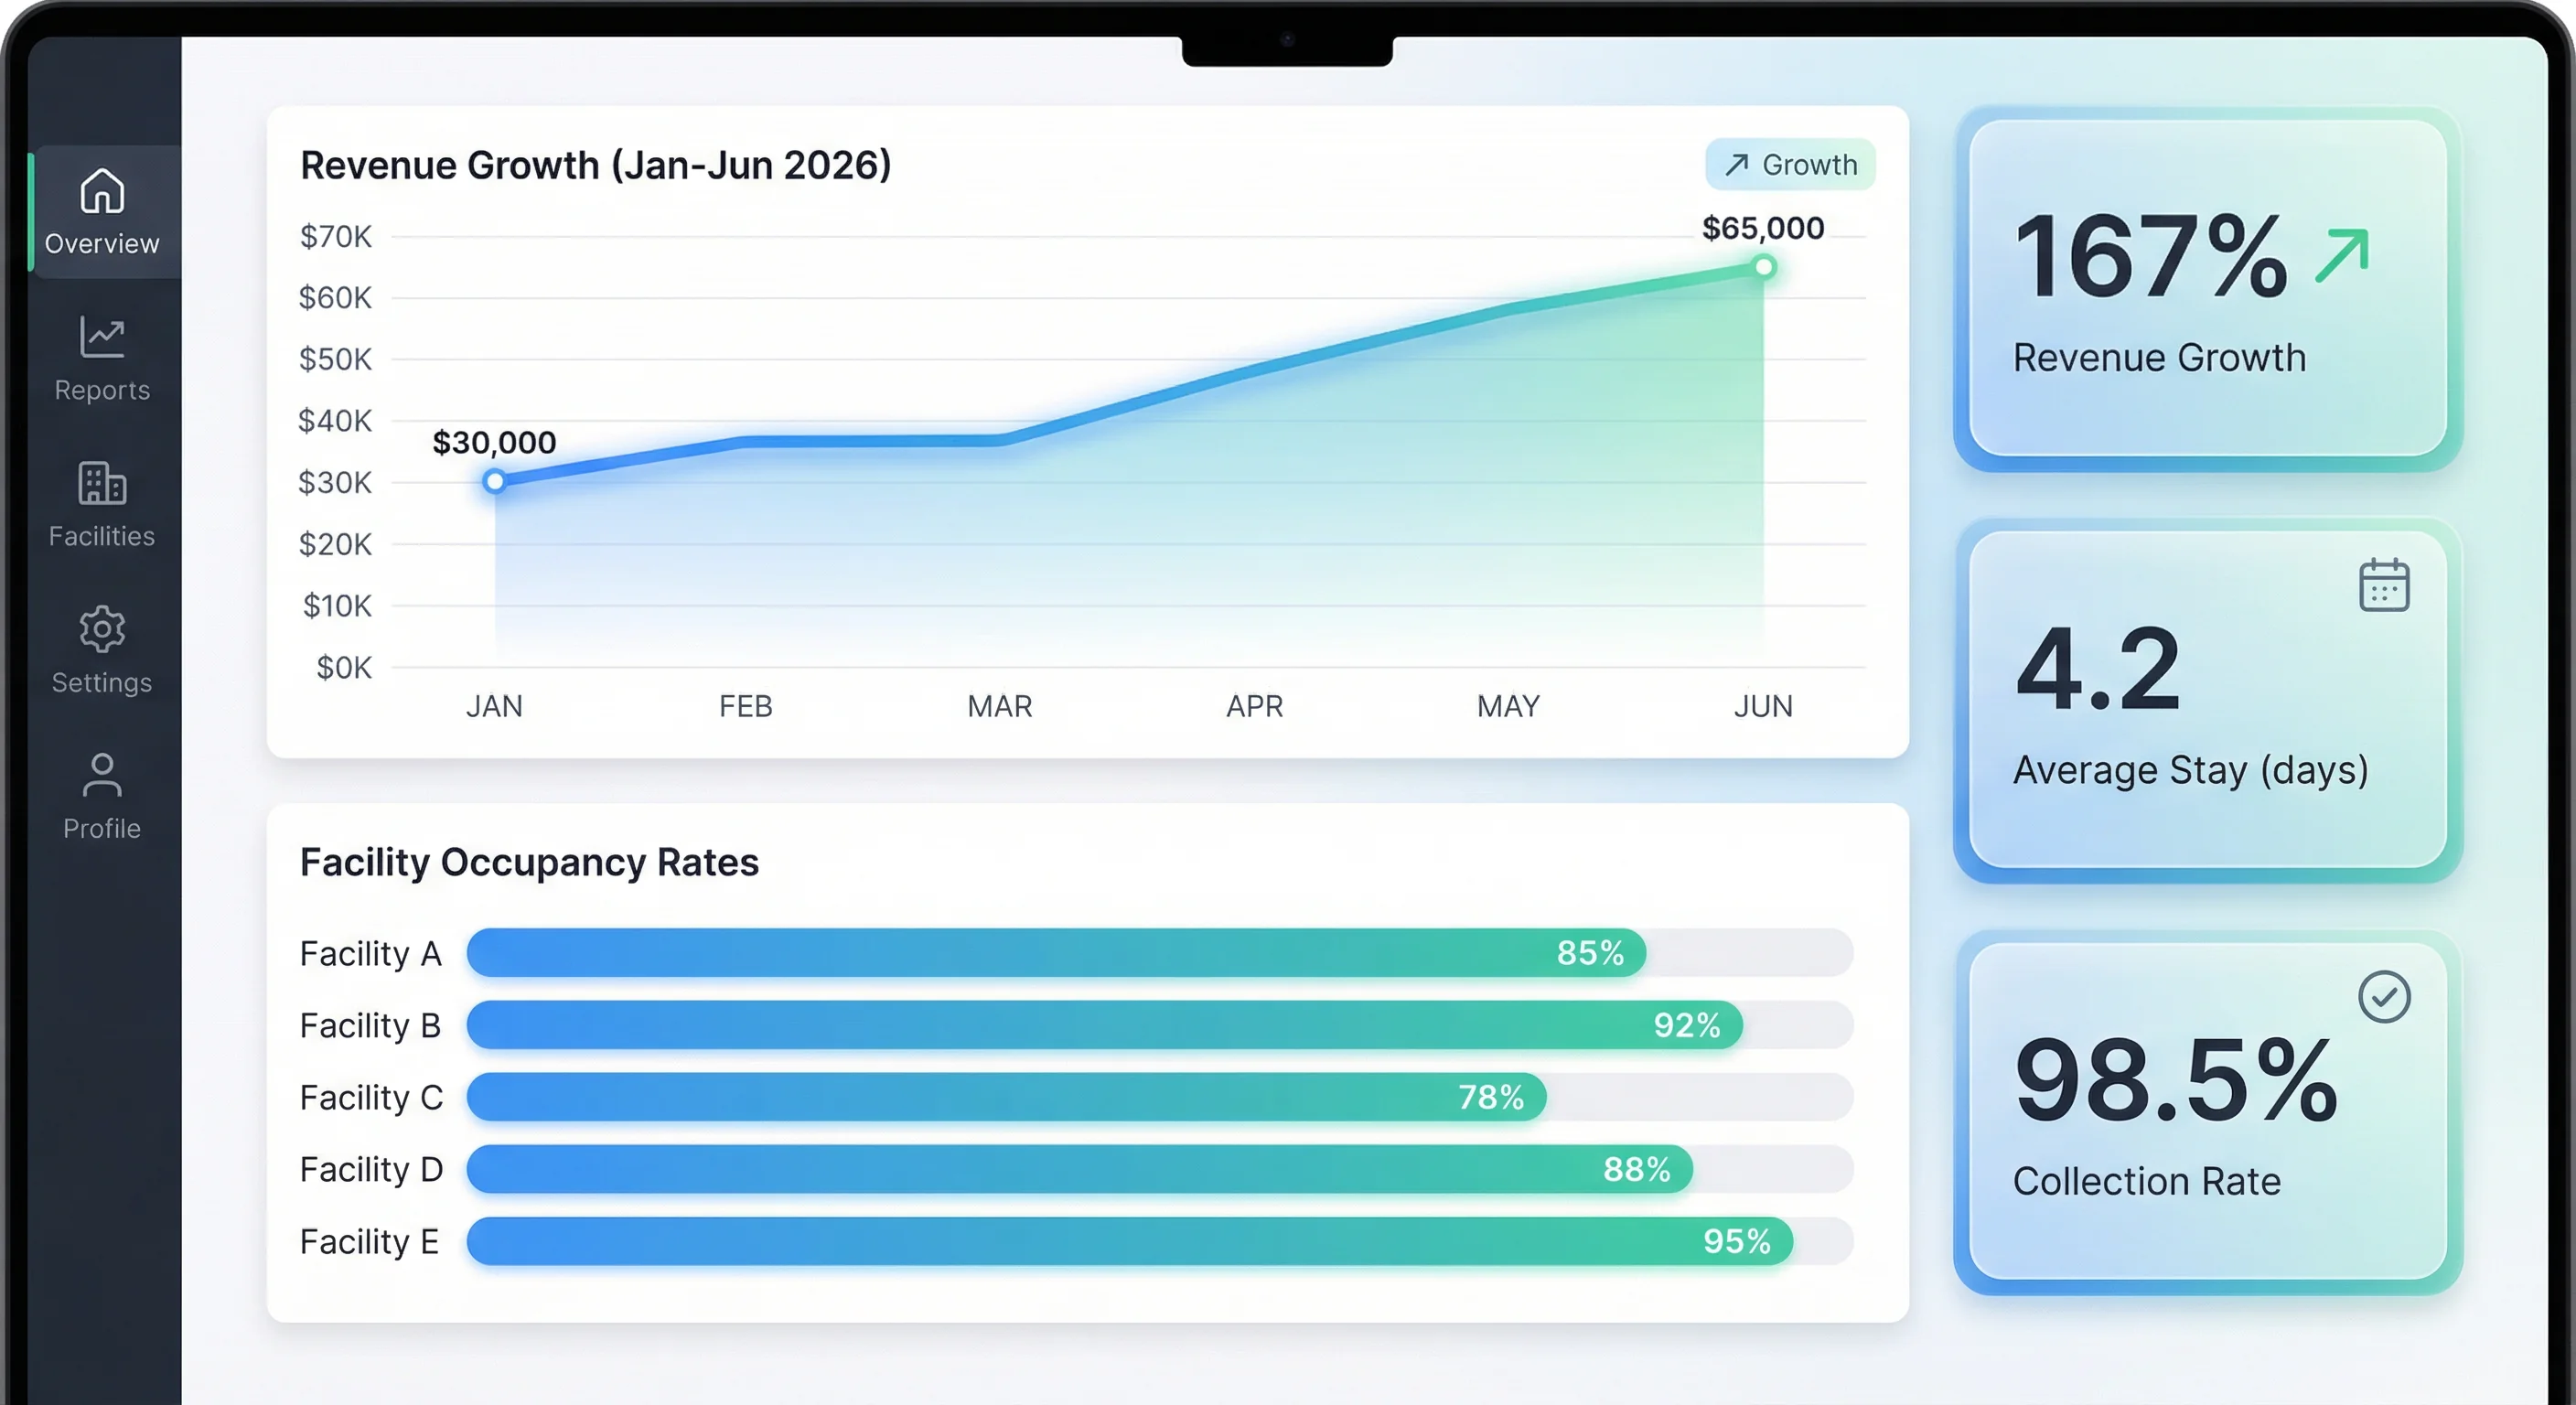Open the 98.5% Collection Rate card

point(2207,1112)
